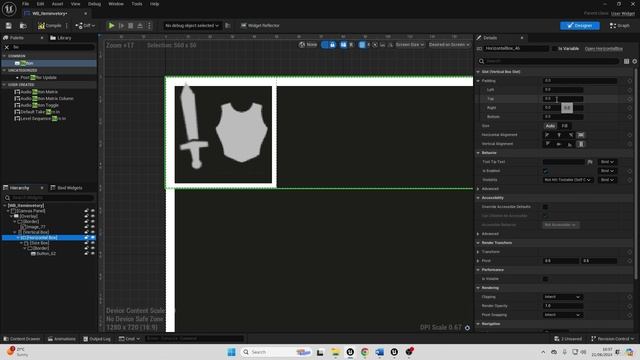The height and width of the screenshot is (360, 640).
Task: Open Chrome from the taskbar
Action: (x=364, y=352)
